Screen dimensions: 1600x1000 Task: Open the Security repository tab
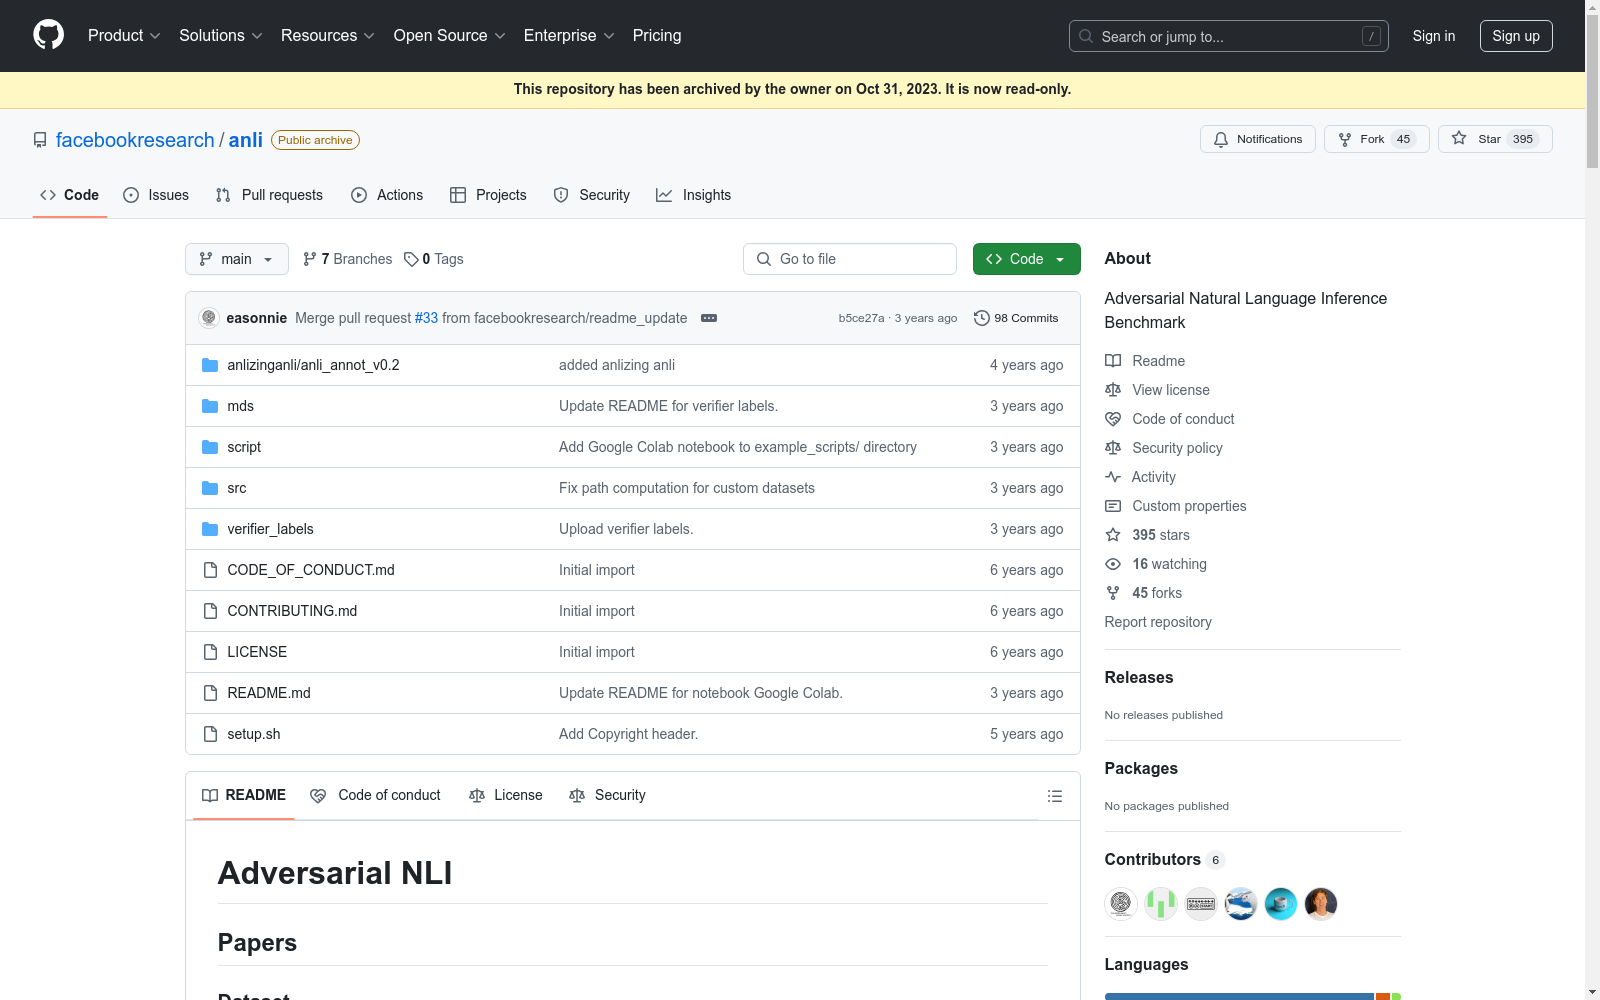click(592, 195)
